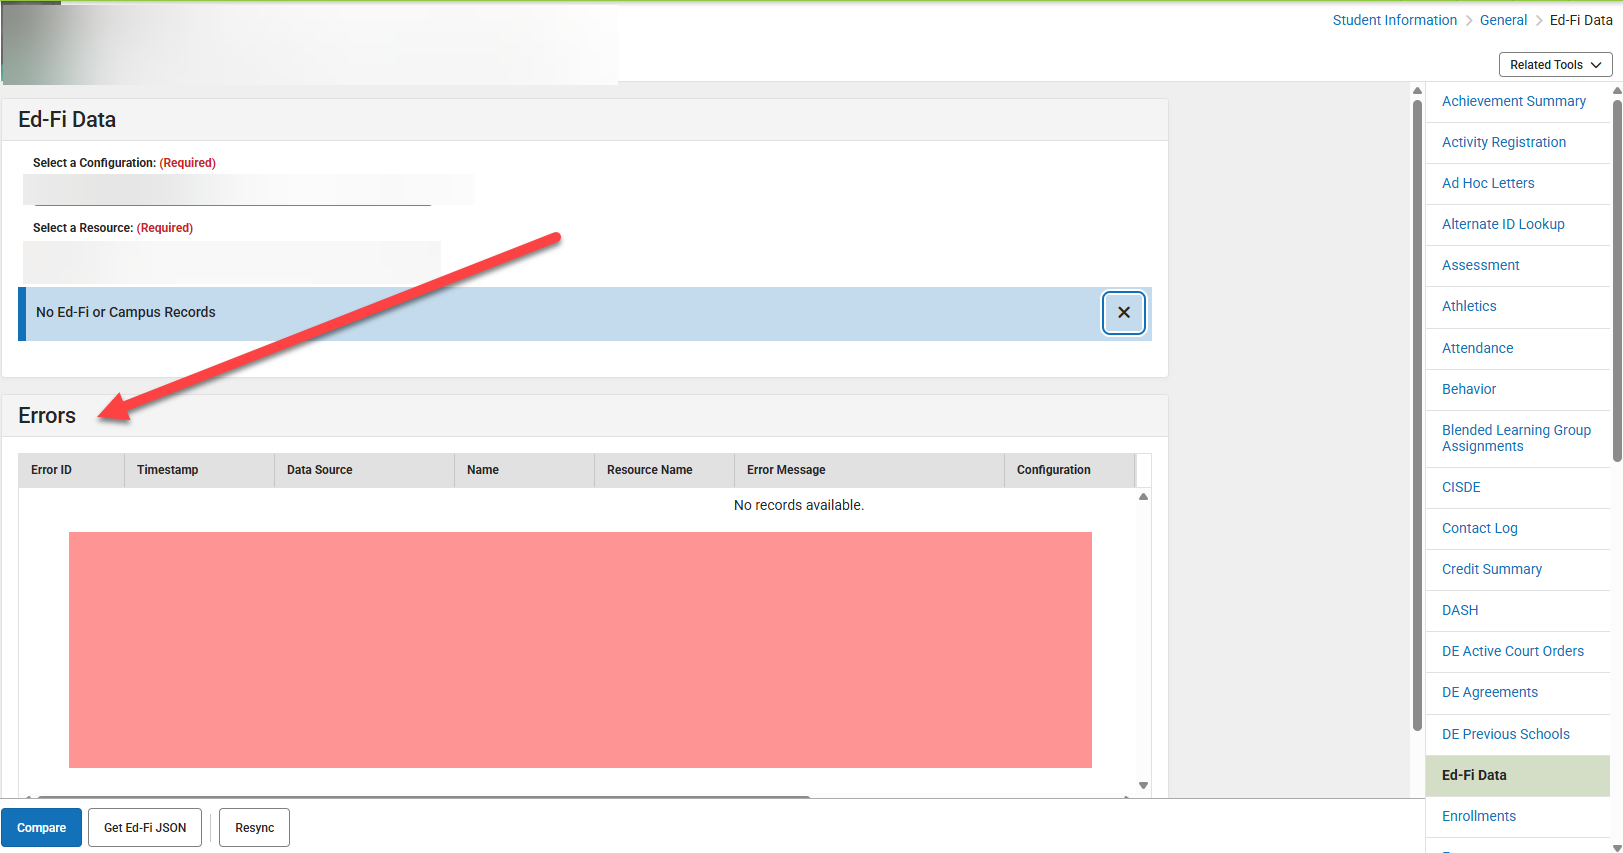Screen dimensions: 1623x853
Task: Dismiss the No Ed-Fi or Campus Records alert
Action: point(1124,313)
